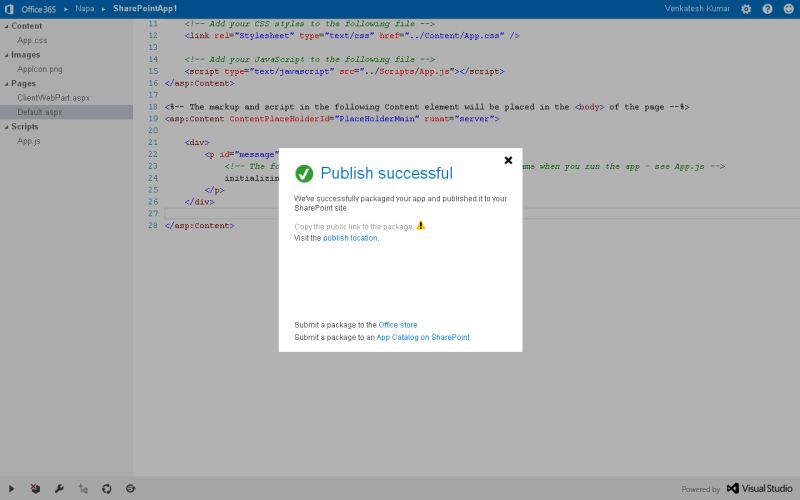The width and height of the screenshot is (800, 500).
Task: Click the Office 365 logo icon
Action: [9, 9]
